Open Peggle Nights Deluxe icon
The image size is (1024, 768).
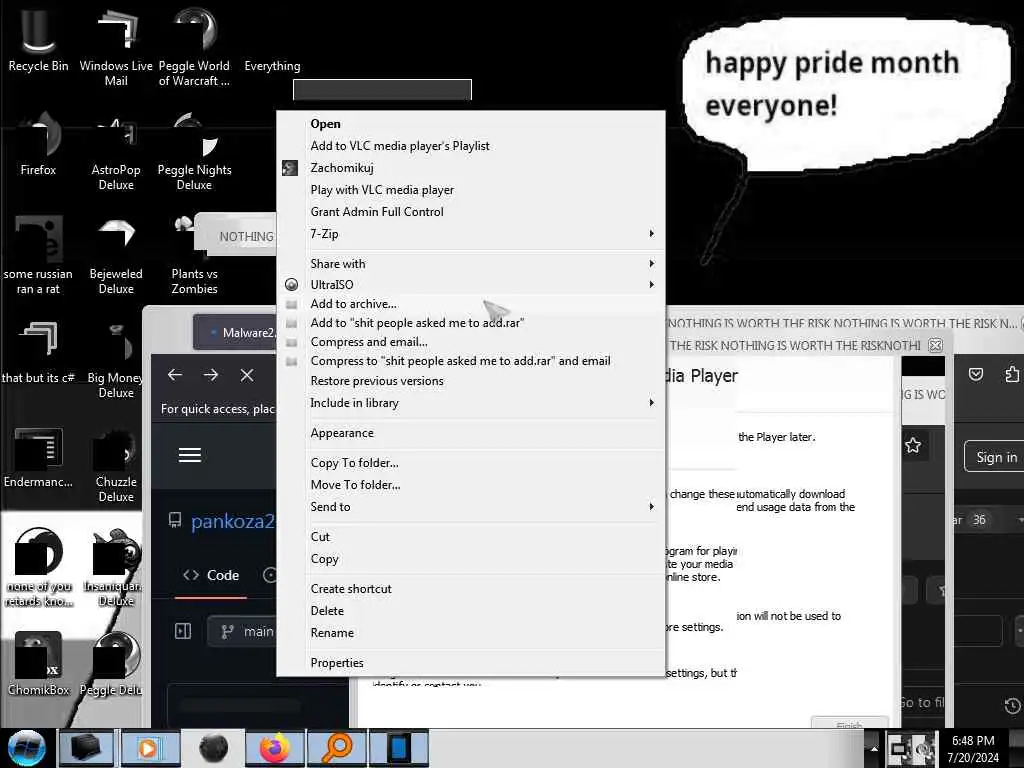click(x=194, y=150)
